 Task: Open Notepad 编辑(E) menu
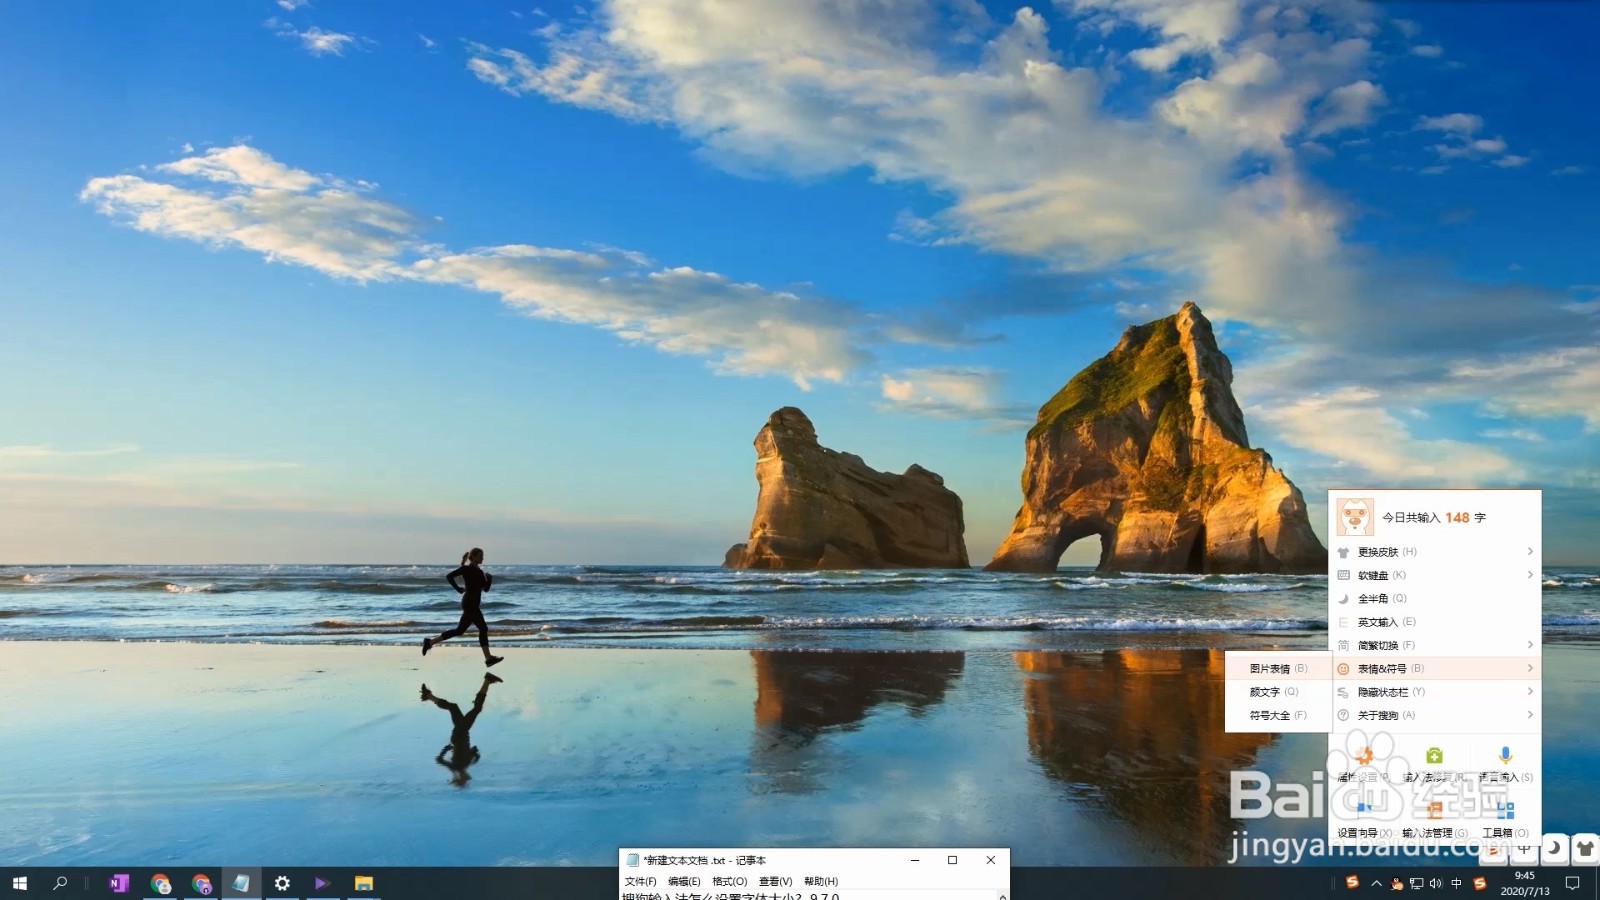[684, 881]
